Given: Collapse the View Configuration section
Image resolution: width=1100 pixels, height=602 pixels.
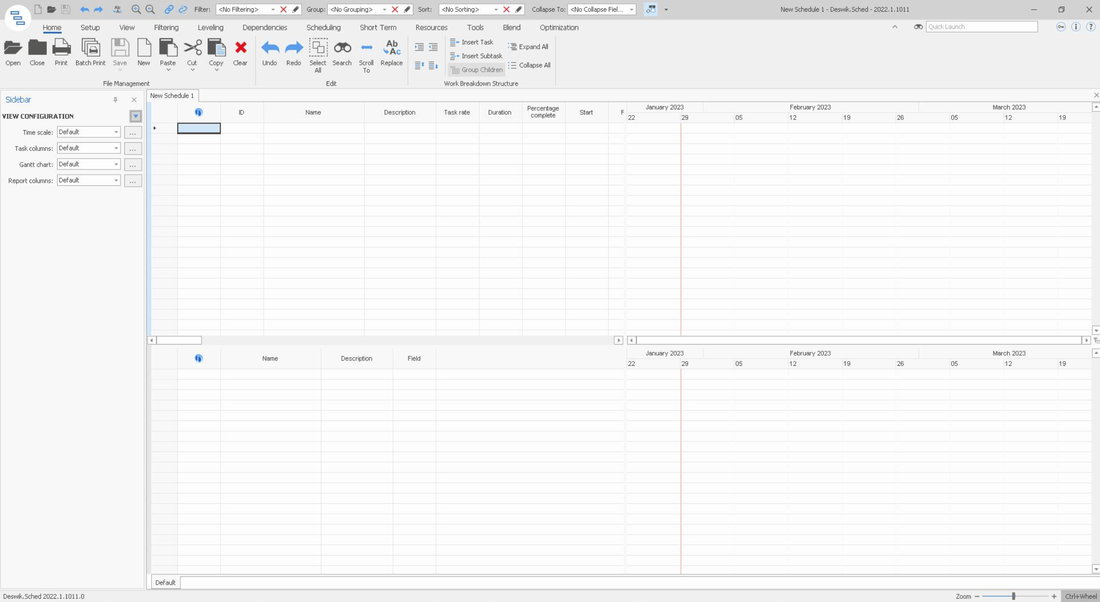Looking at the screenshot, I should [135, 116].
